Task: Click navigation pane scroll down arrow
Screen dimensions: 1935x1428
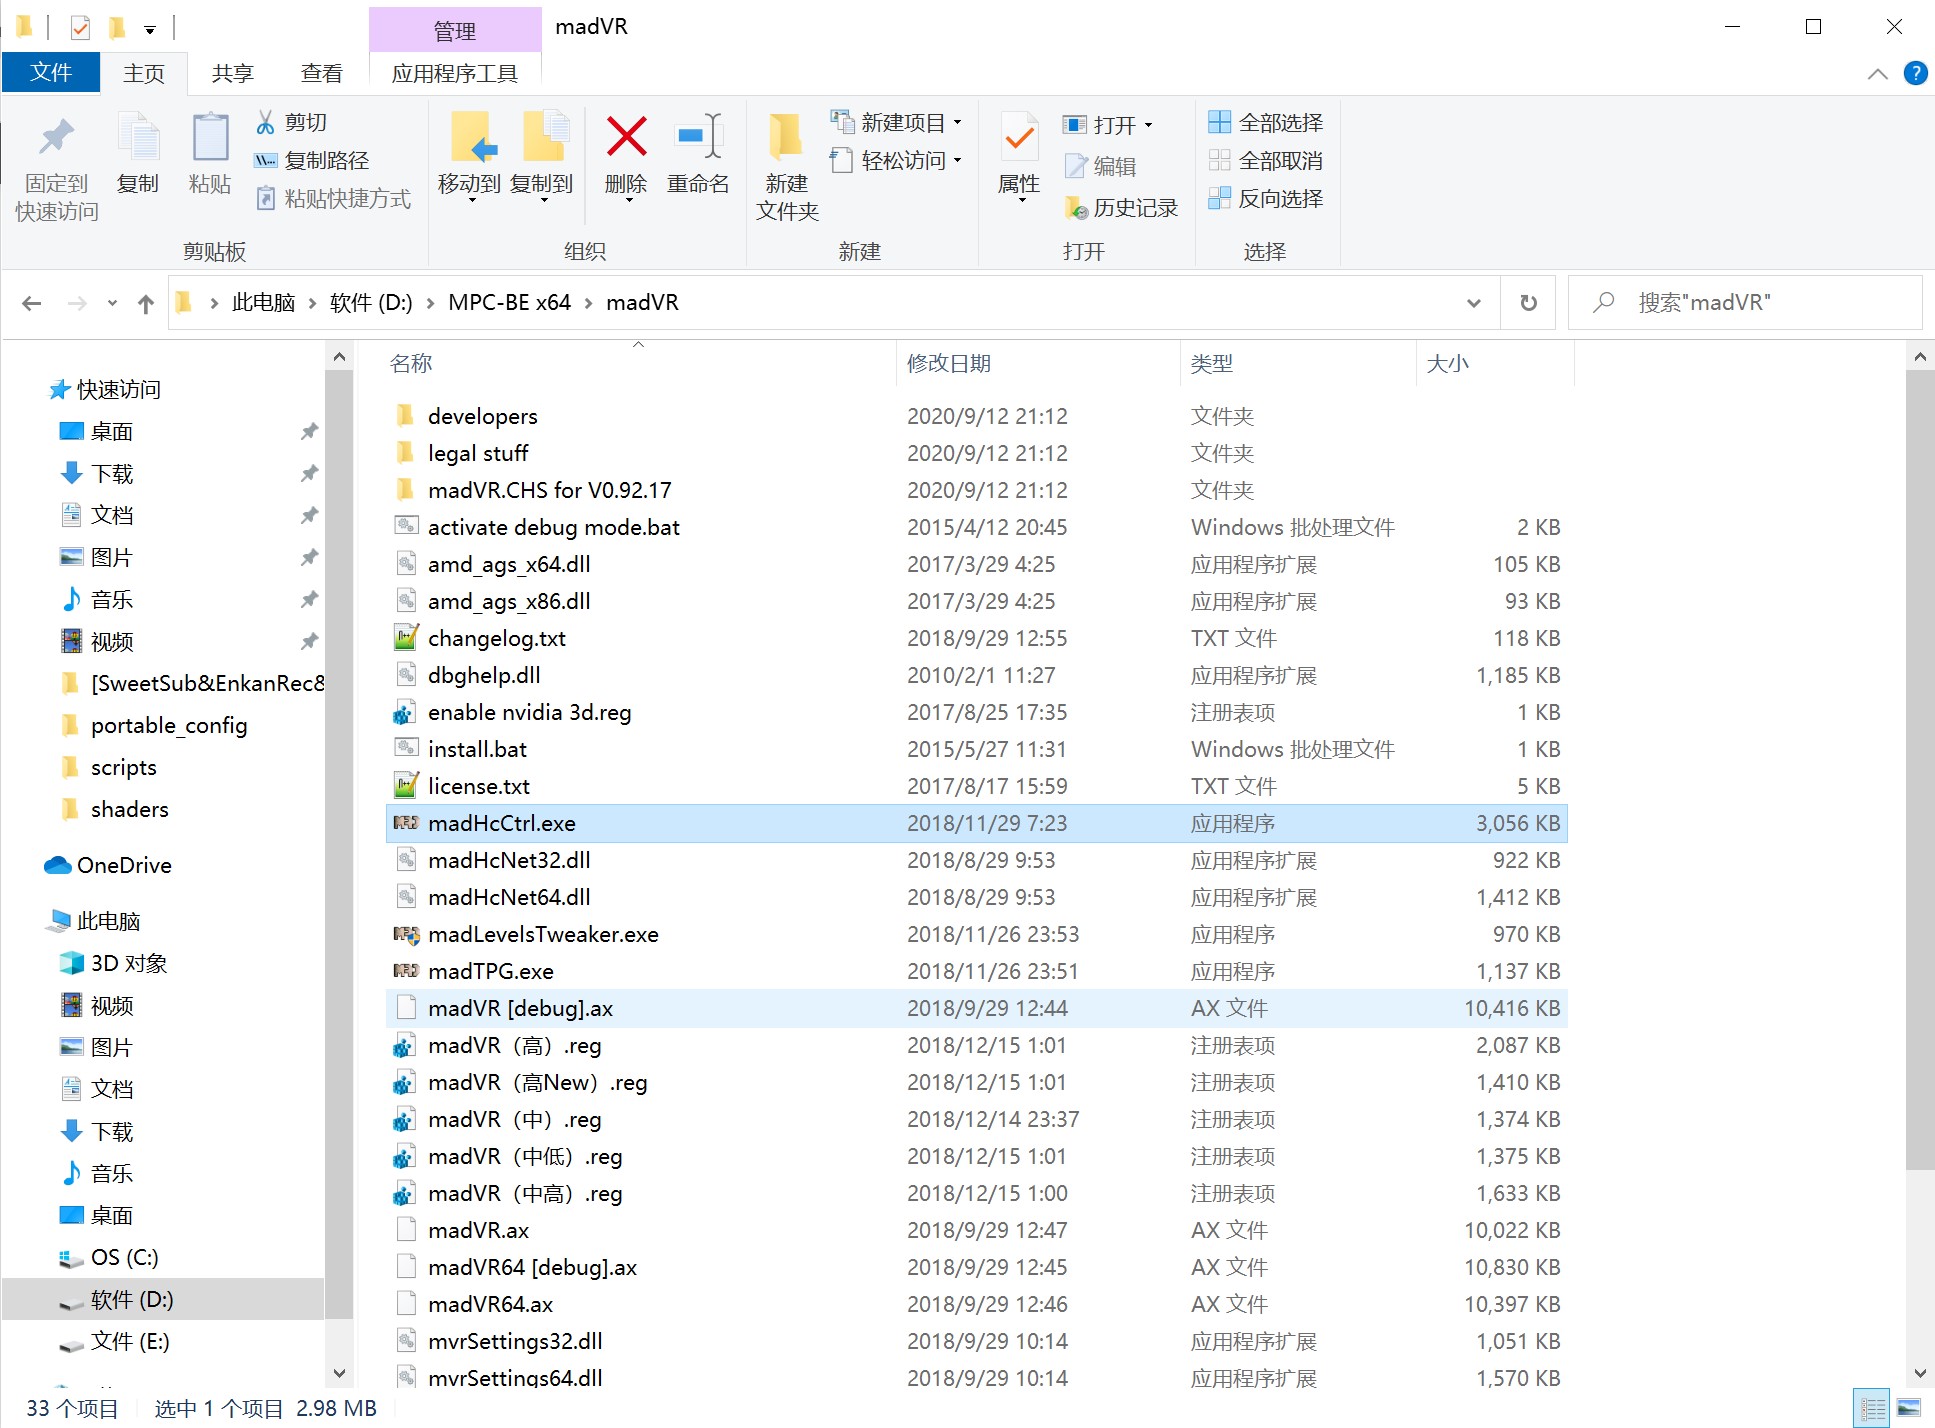Action: [339, 1373]
